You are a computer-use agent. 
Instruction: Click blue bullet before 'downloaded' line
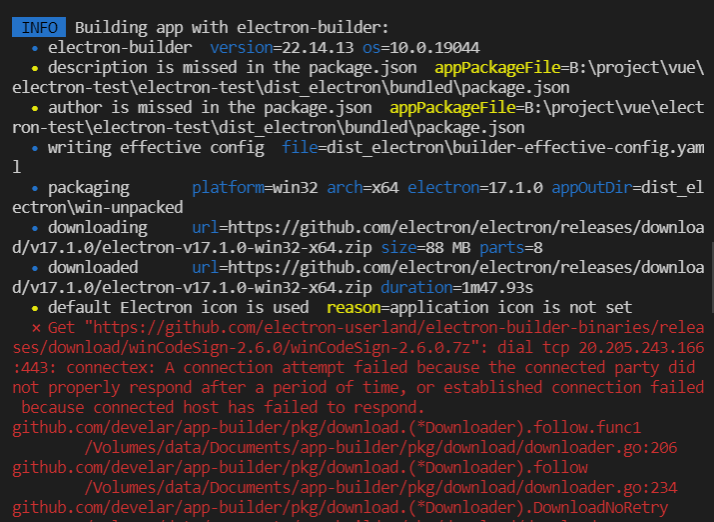click(x=35, y=268)
